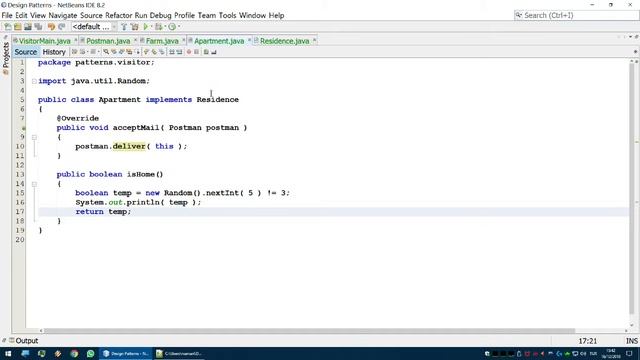Click the highlighted 'deliver' method call
Viewport: 640px width, 360px height.
(129, 146)
